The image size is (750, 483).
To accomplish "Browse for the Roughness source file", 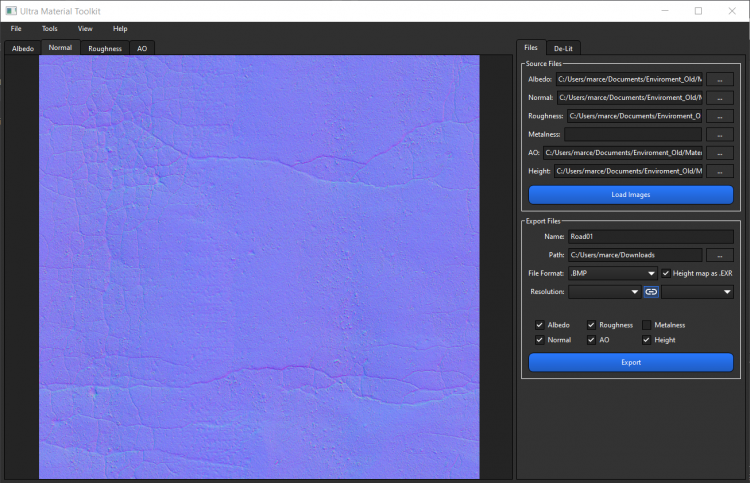I will (x=720, y=116).
